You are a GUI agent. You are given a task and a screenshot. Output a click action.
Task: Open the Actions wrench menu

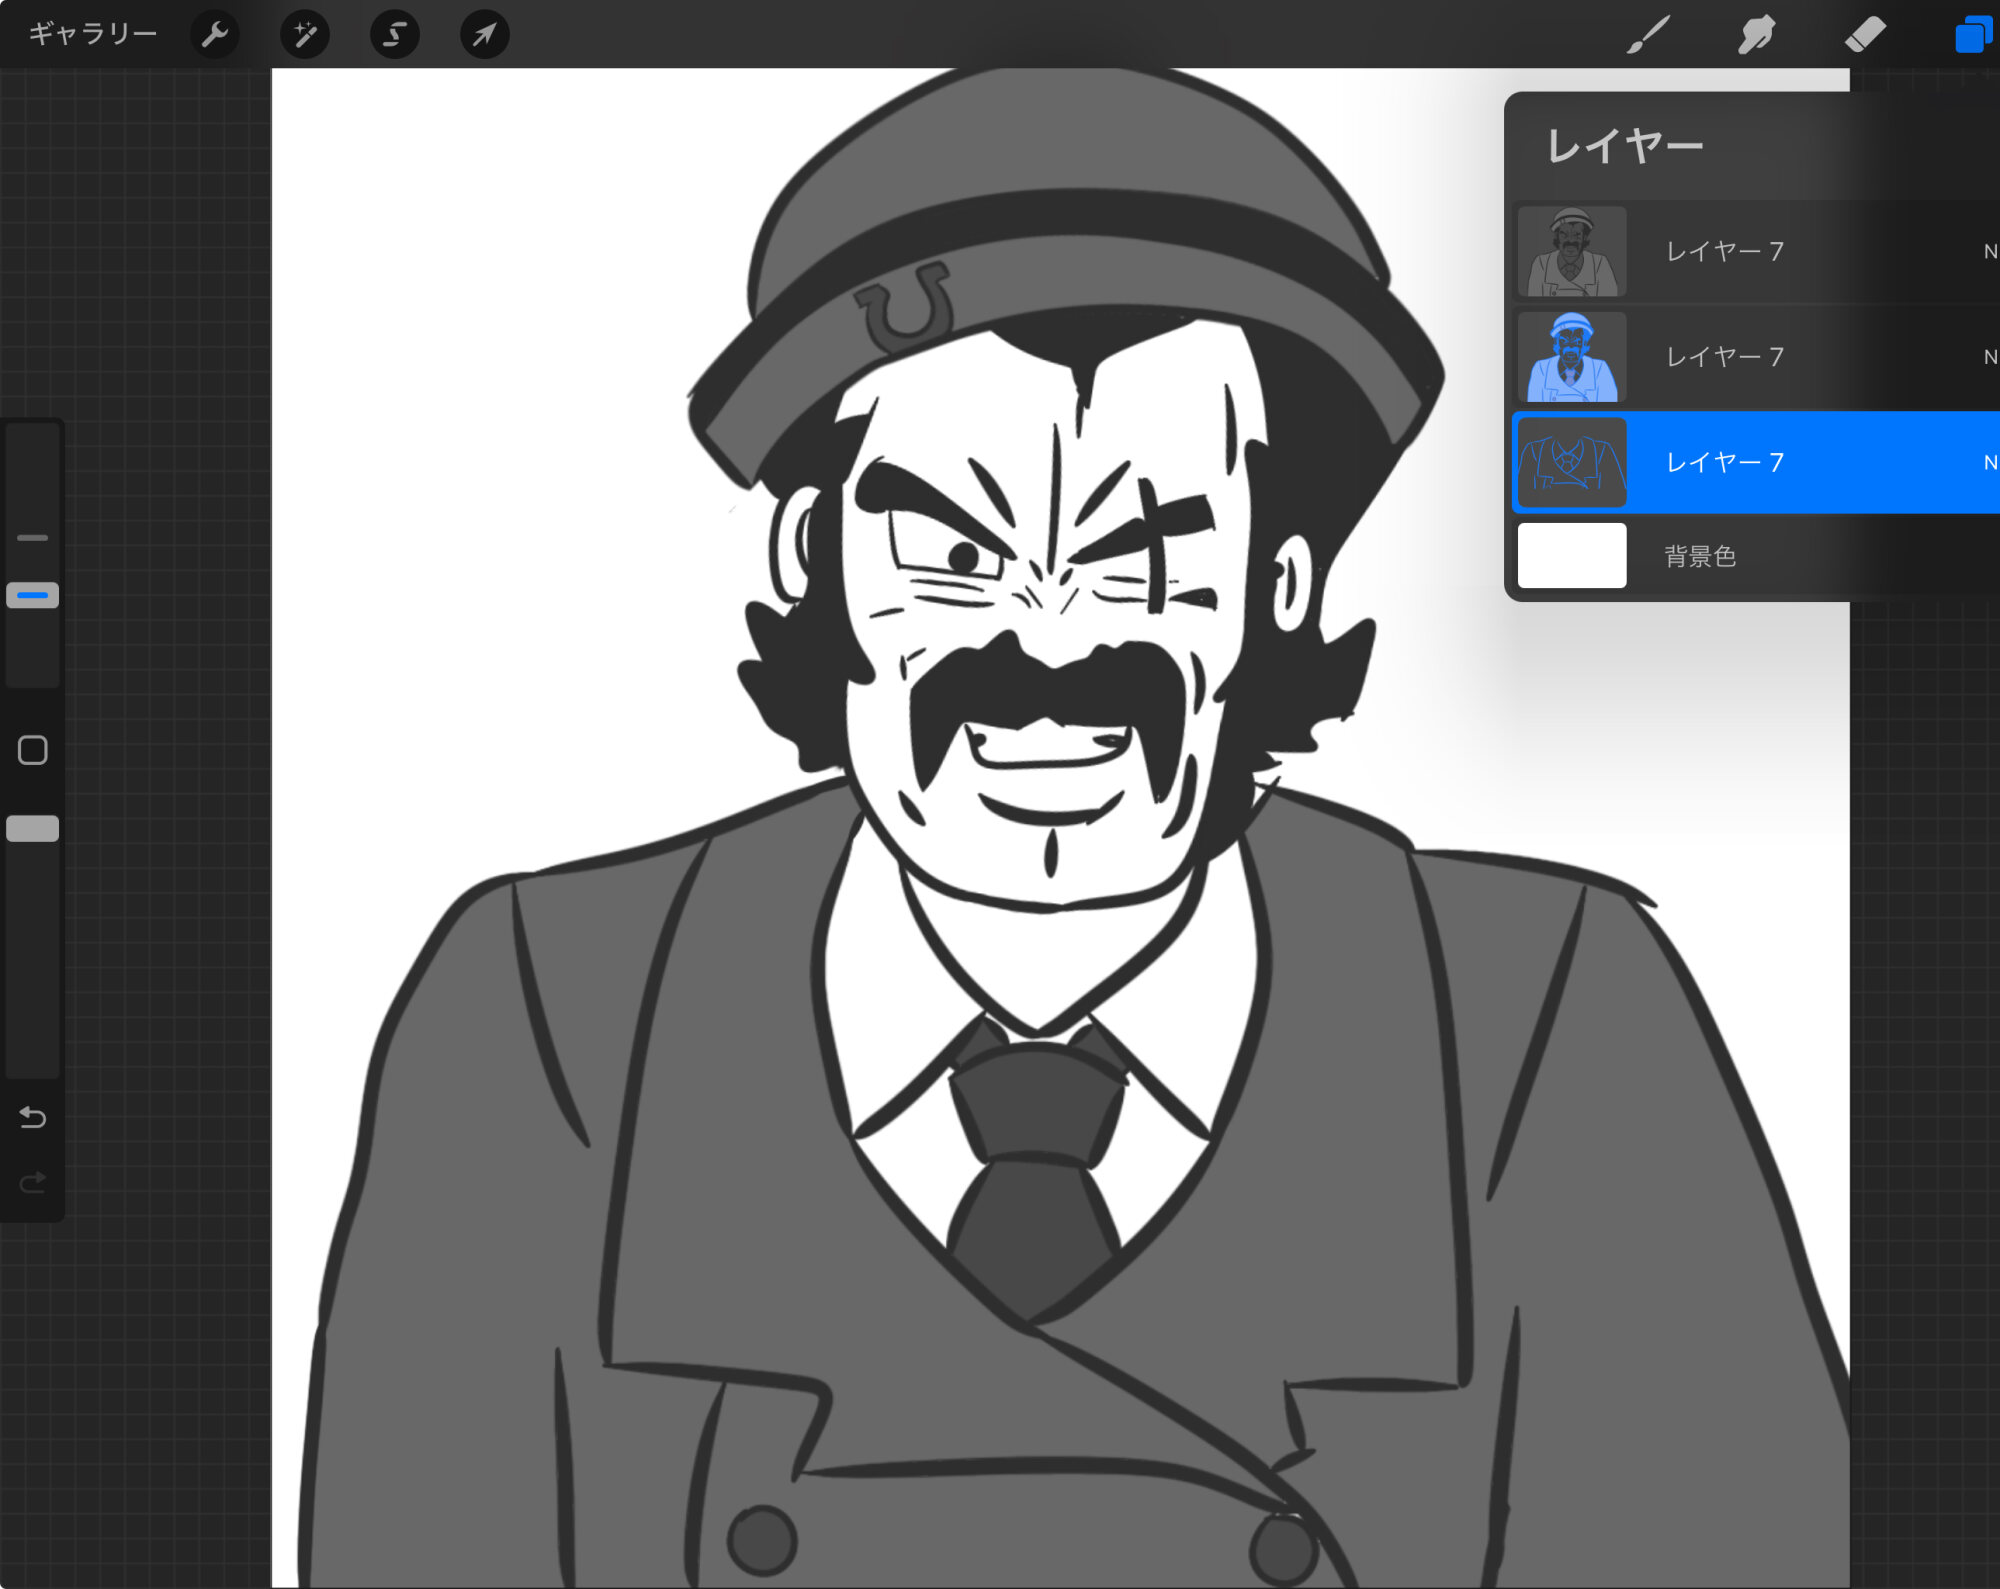[x=214, y=35]
